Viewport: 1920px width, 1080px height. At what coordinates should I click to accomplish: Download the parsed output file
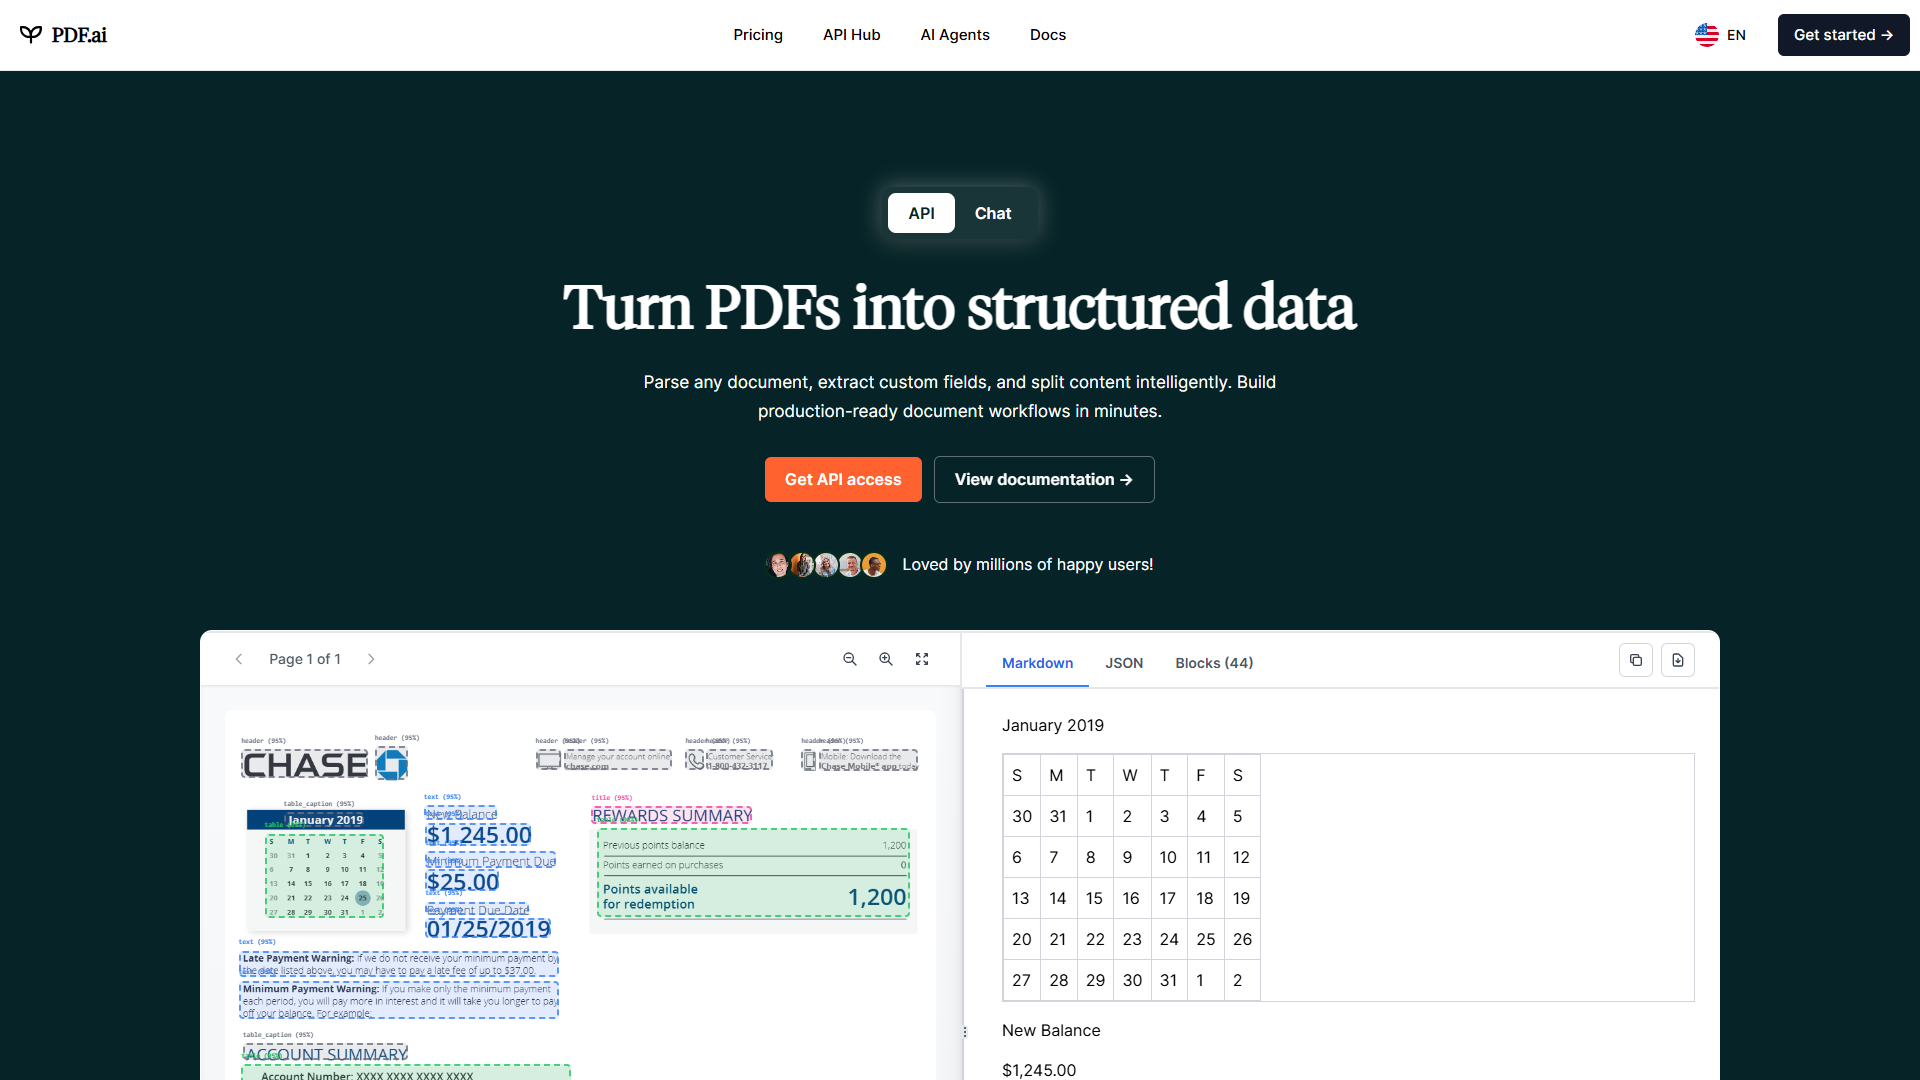tap(1678, 660)
